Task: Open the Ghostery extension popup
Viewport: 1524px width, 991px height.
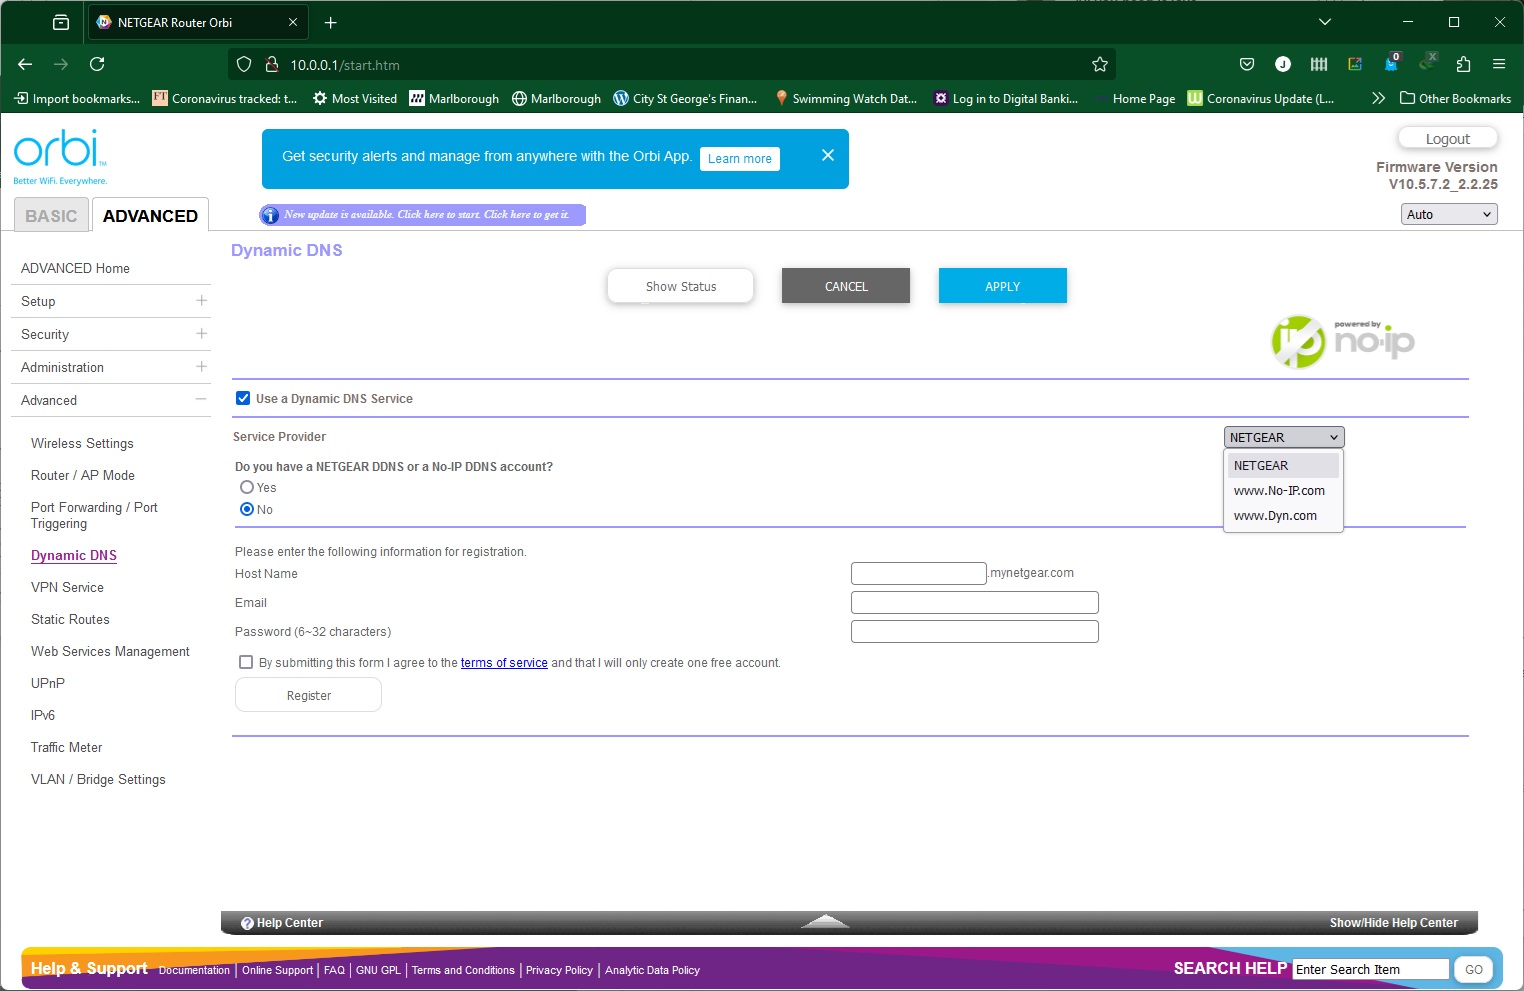Action: (x=1391, y=63)
